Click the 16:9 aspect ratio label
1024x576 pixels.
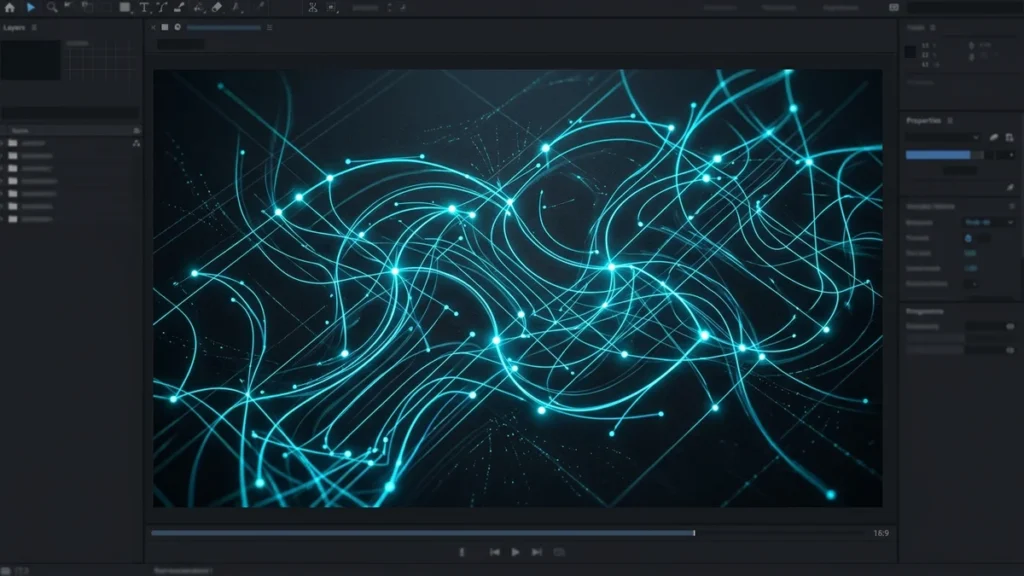(881, 534)
